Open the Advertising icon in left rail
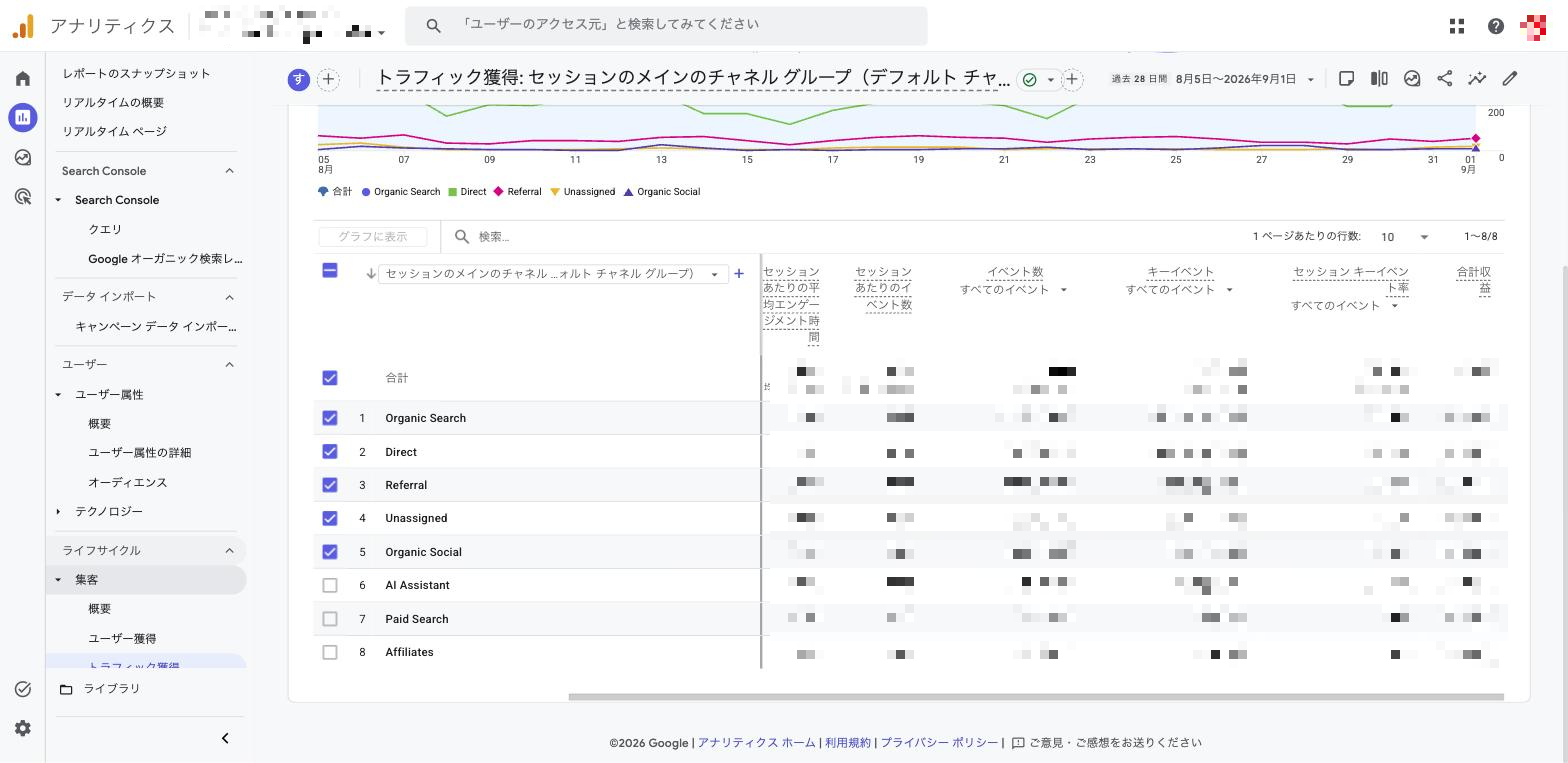 [23, 197]
